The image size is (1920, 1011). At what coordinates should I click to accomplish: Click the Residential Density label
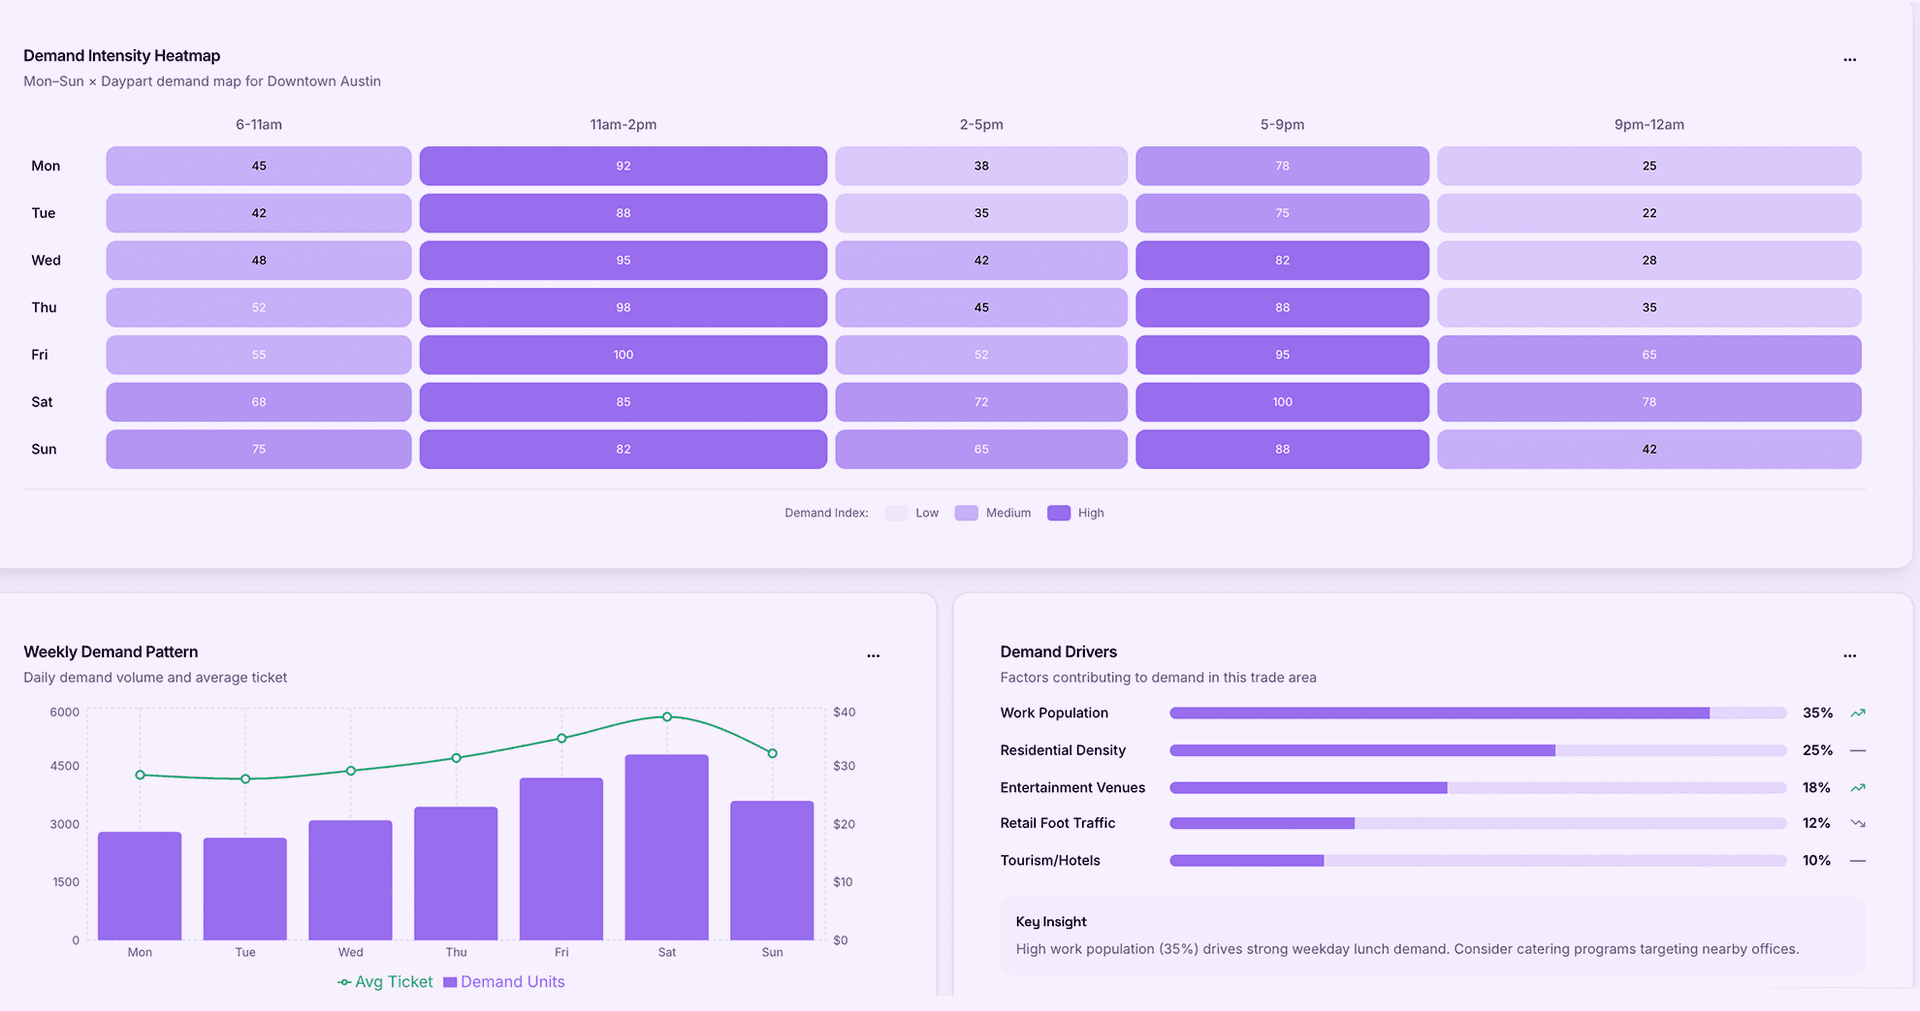[1062, 750]
